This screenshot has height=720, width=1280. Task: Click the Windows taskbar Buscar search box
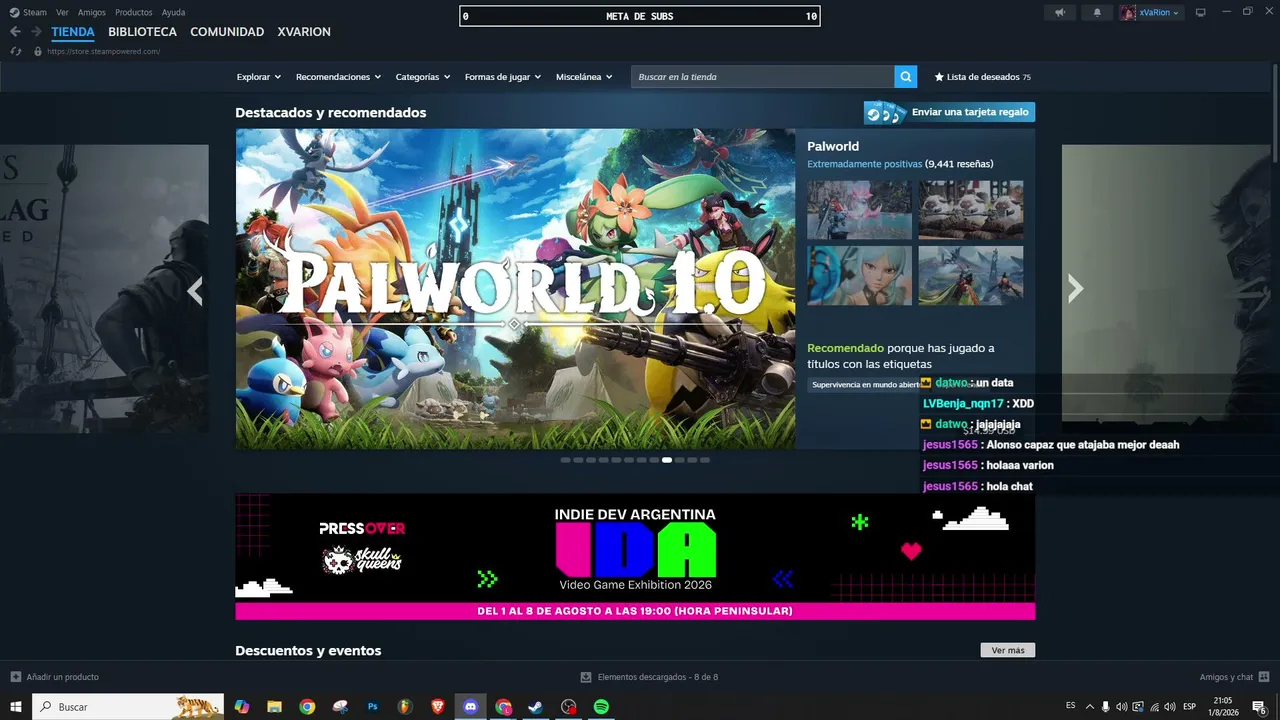pyautogui.click(x=129, y=707)
